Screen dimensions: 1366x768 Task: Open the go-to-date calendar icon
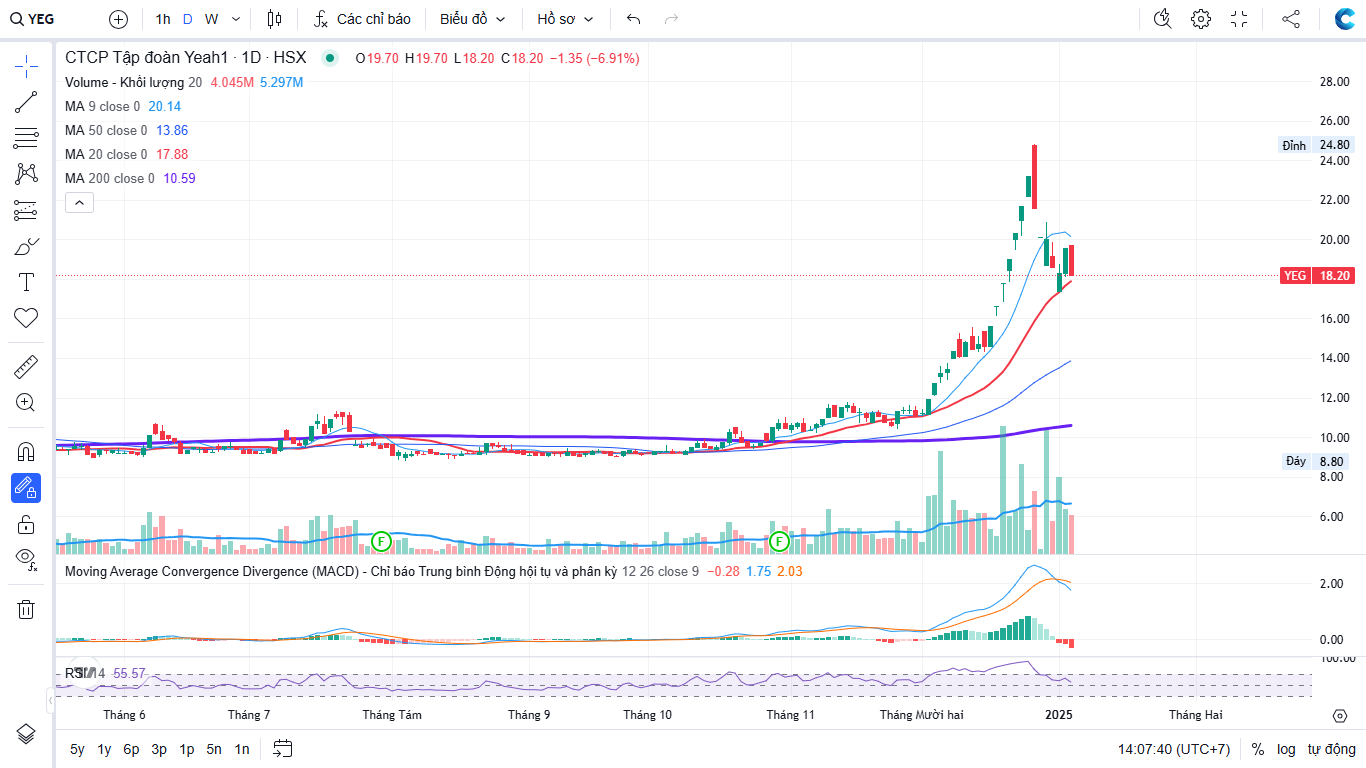click(282, 749)
